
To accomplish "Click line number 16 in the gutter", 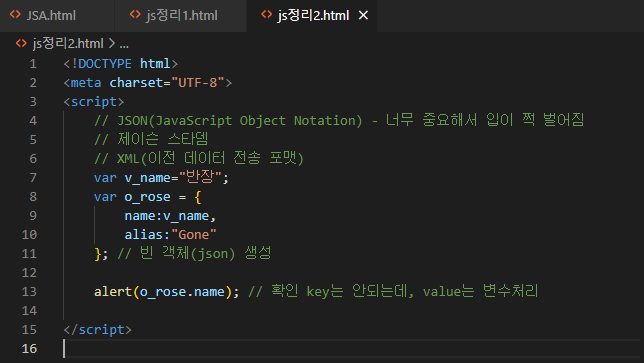I will 29,349.
